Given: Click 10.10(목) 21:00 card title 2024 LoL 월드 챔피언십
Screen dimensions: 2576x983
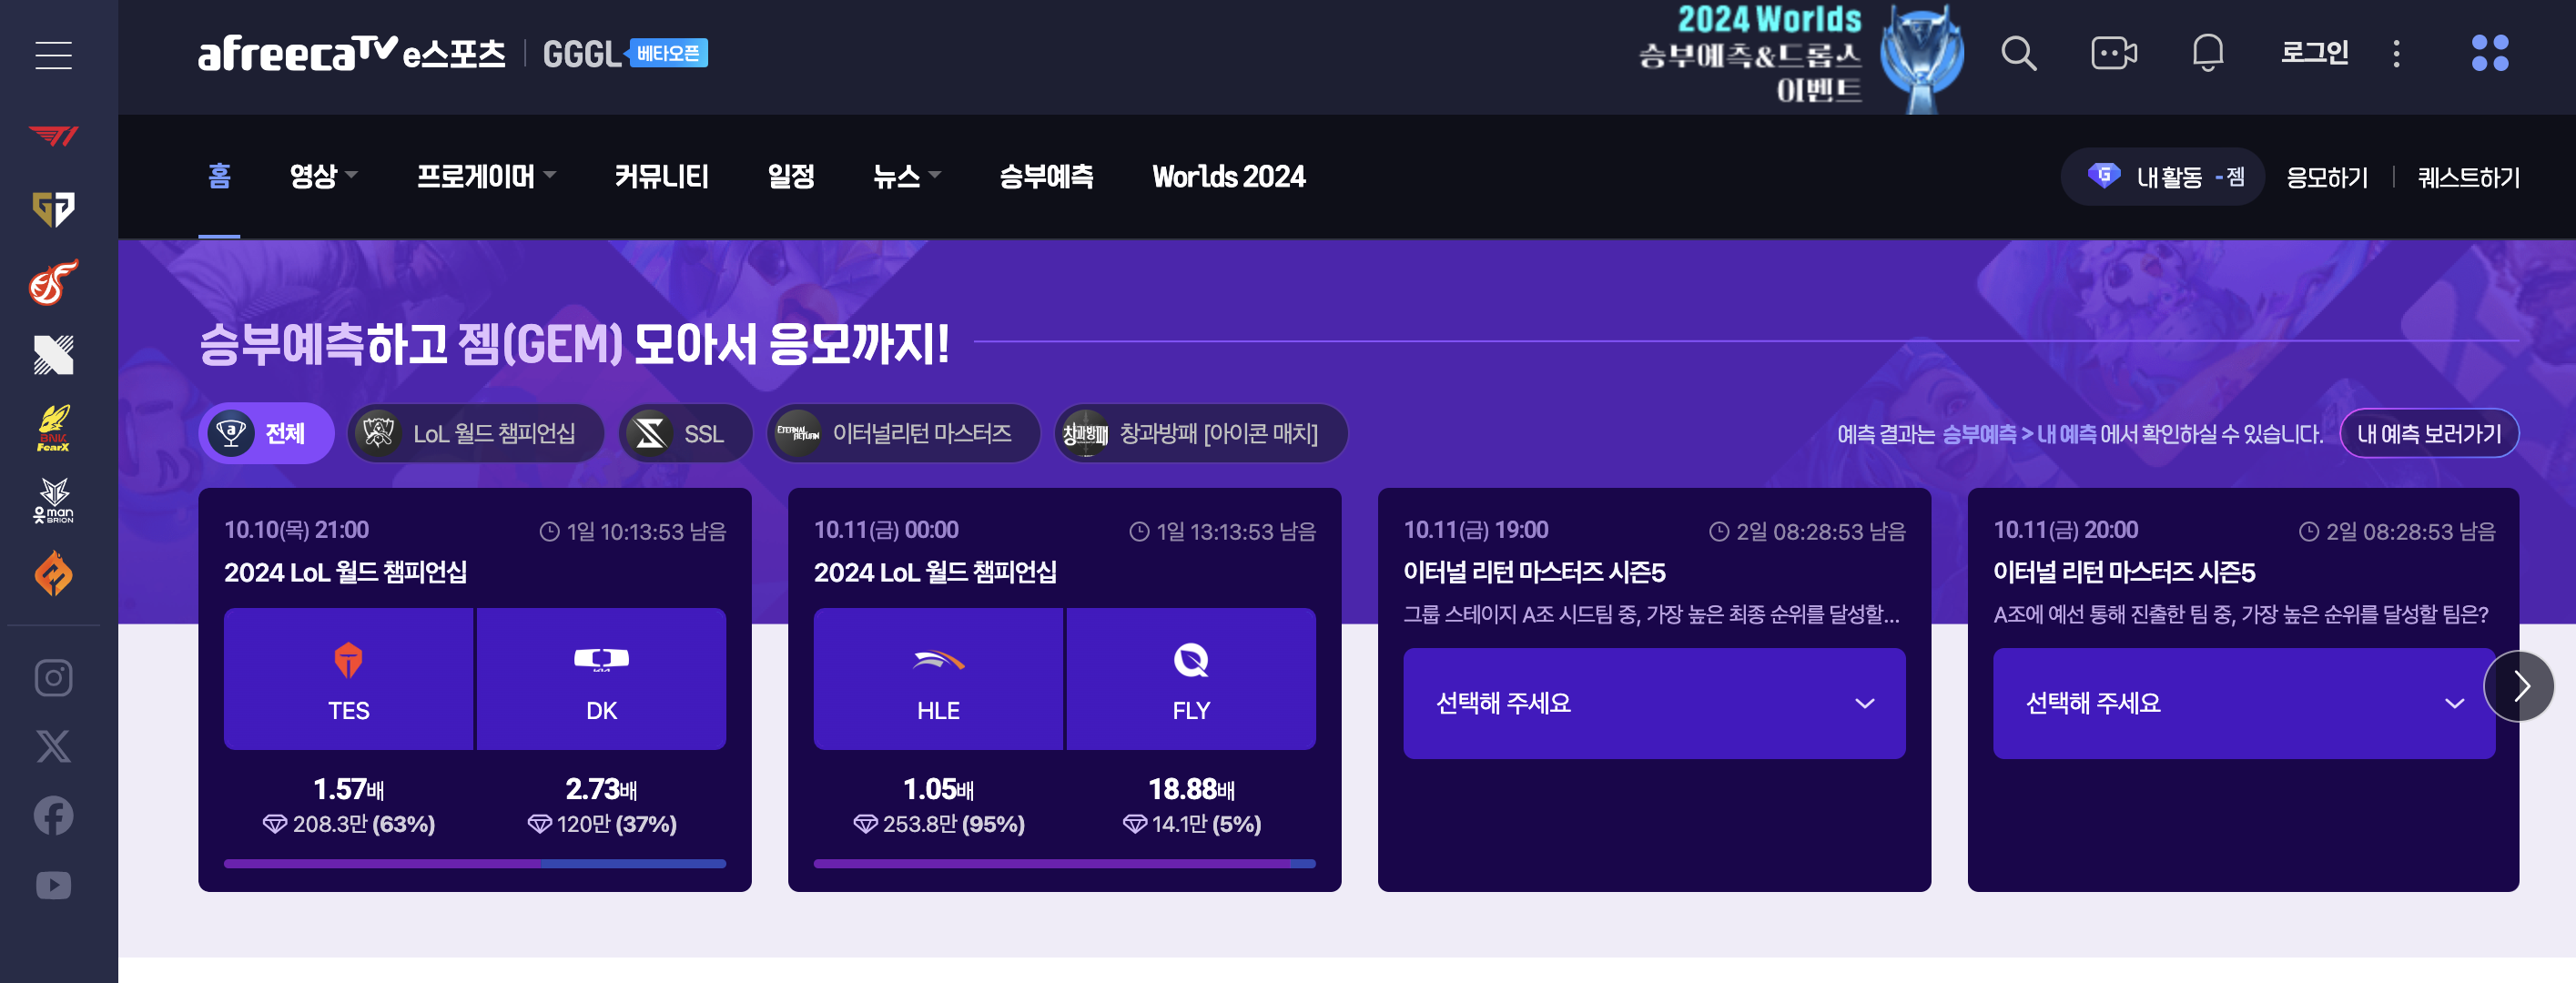Looking at the screenshot, I should point(345,572).
